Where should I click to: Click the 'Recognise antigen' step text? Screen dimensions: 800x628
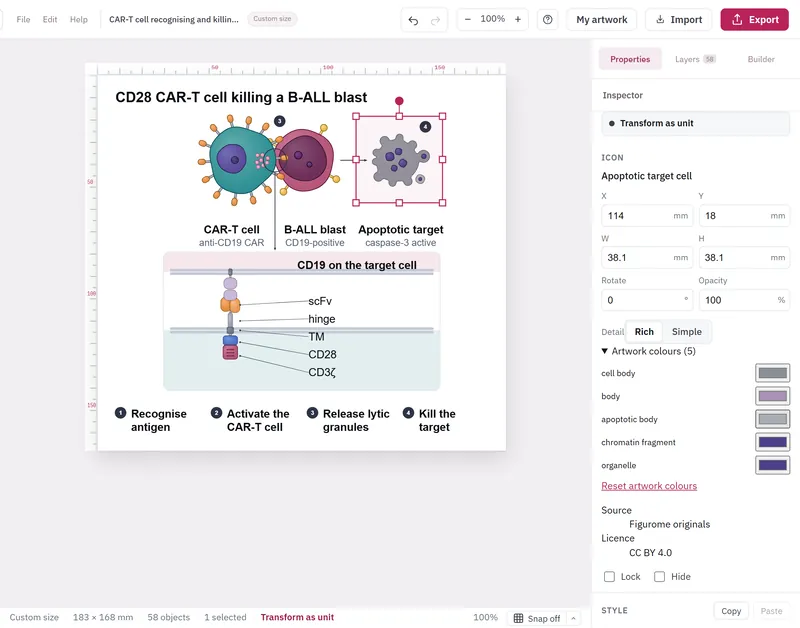click(x=158, y=420)
